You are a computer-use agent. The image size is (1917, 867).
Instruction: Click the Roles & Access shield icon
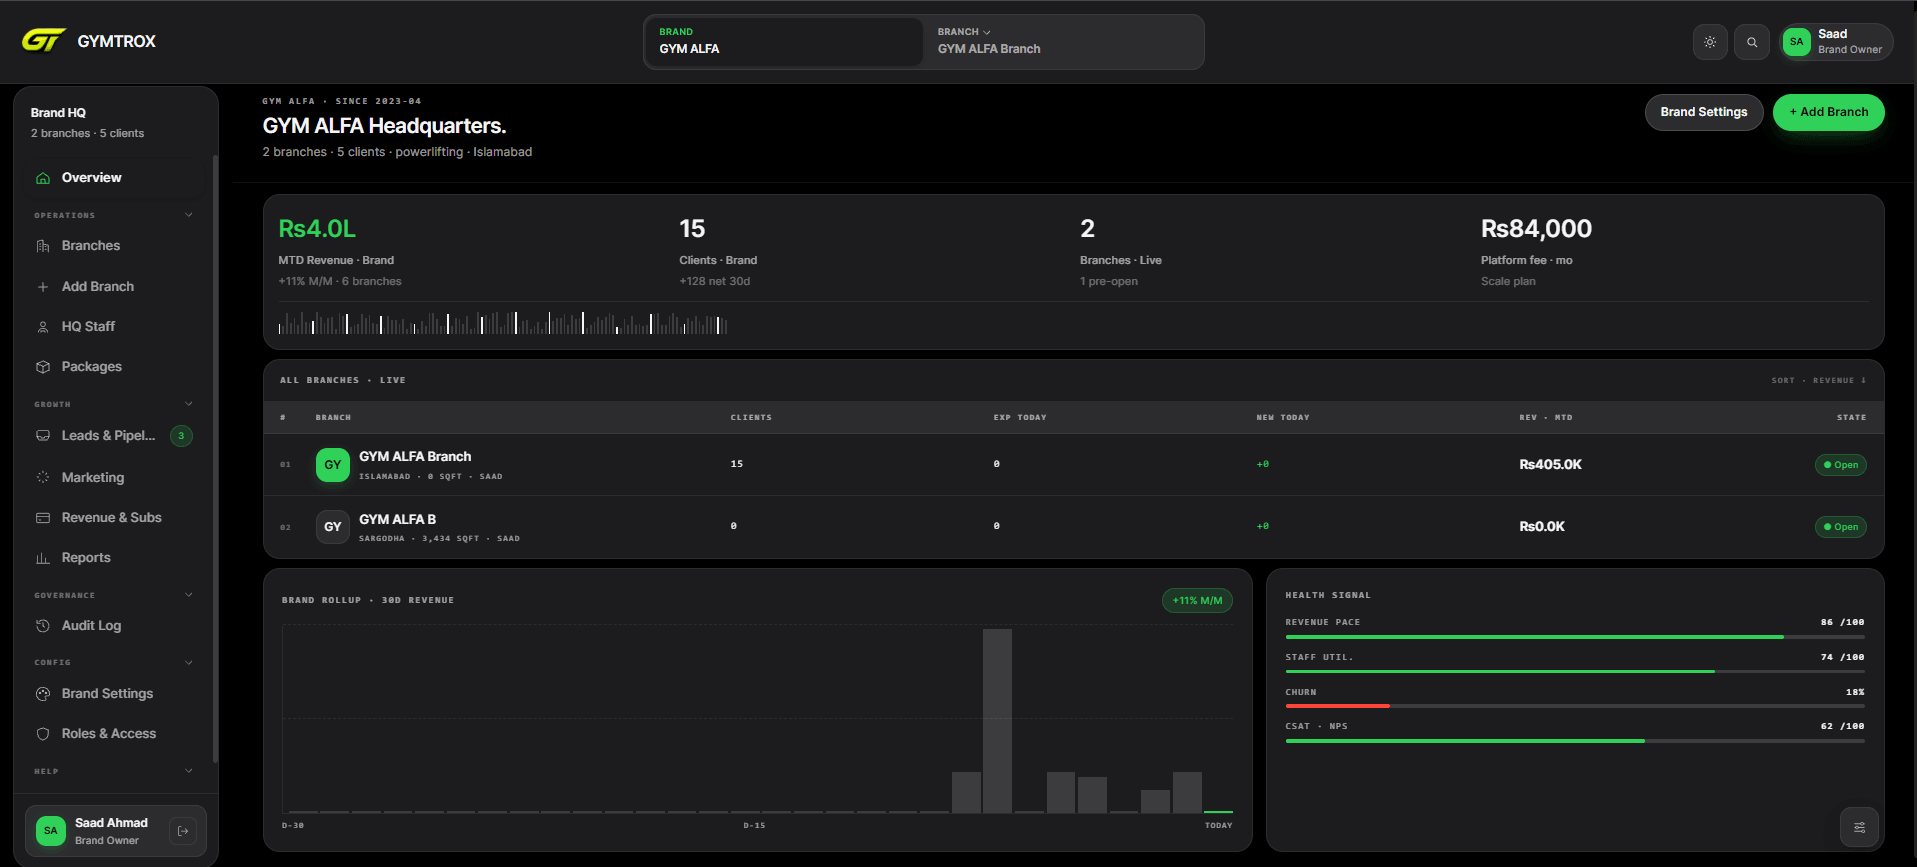[43, 734]
